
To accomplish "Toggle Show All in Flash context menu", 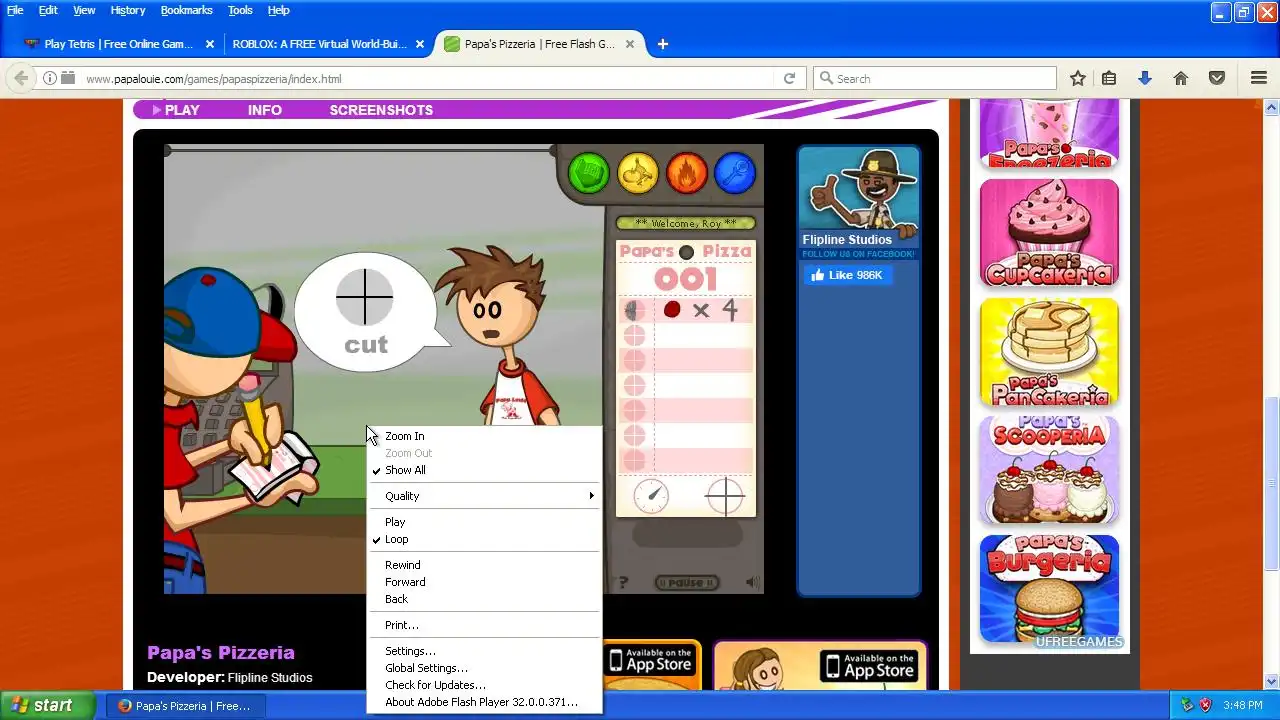I will point(485,470).
